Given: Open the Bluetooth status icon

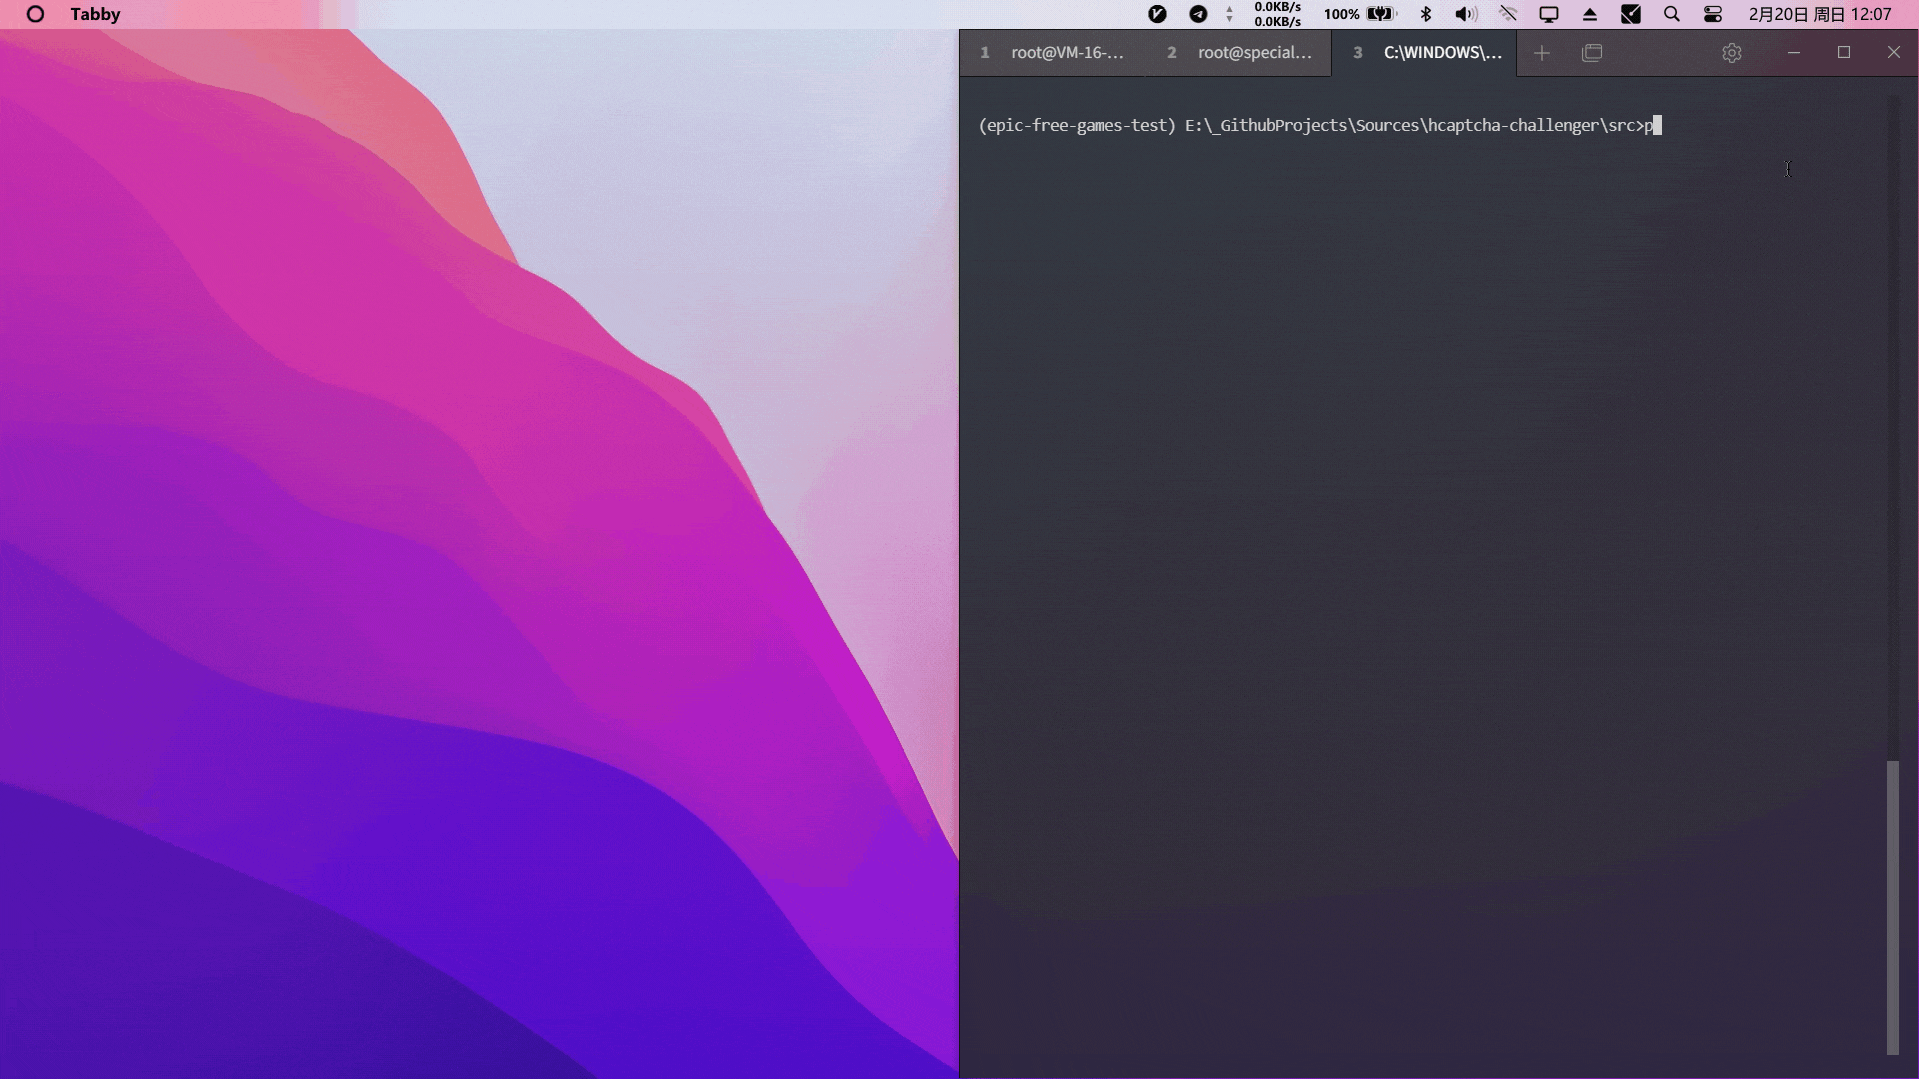Looking at the screenshot, I should tap(1426, 14).
